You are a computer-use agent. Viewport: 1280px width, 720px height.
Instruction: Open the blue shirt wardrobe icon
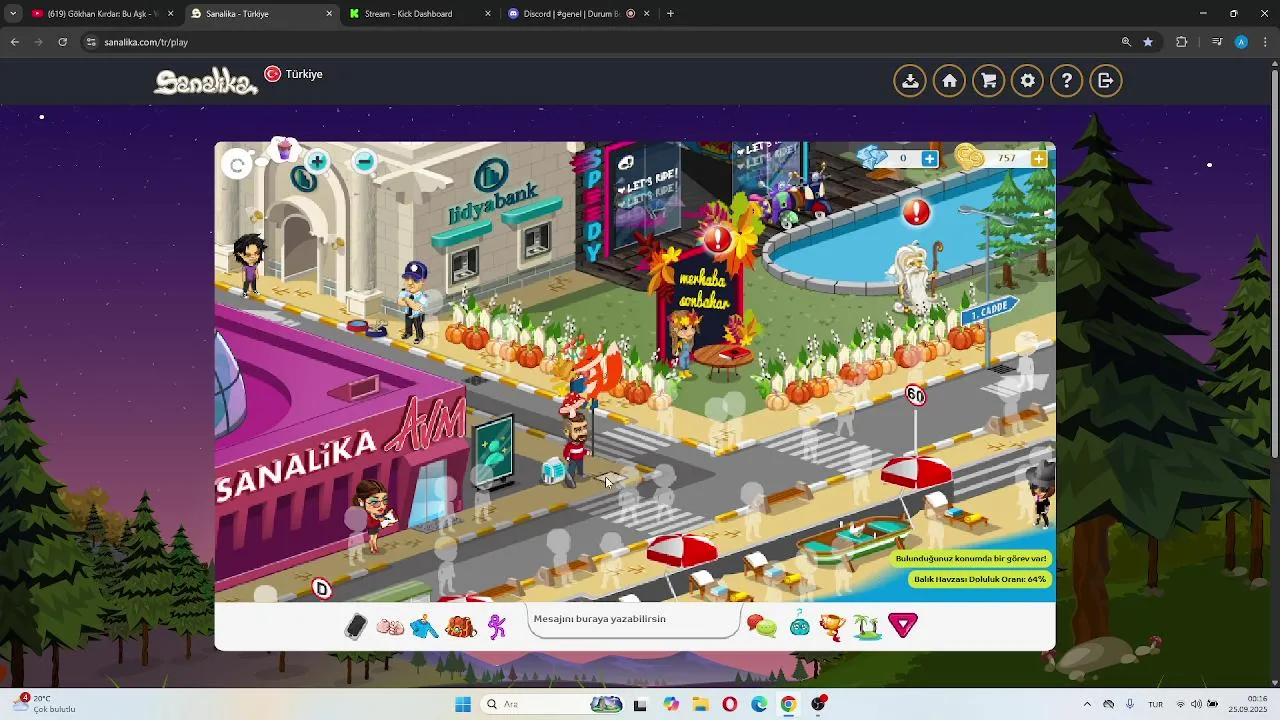click(424, 627)
